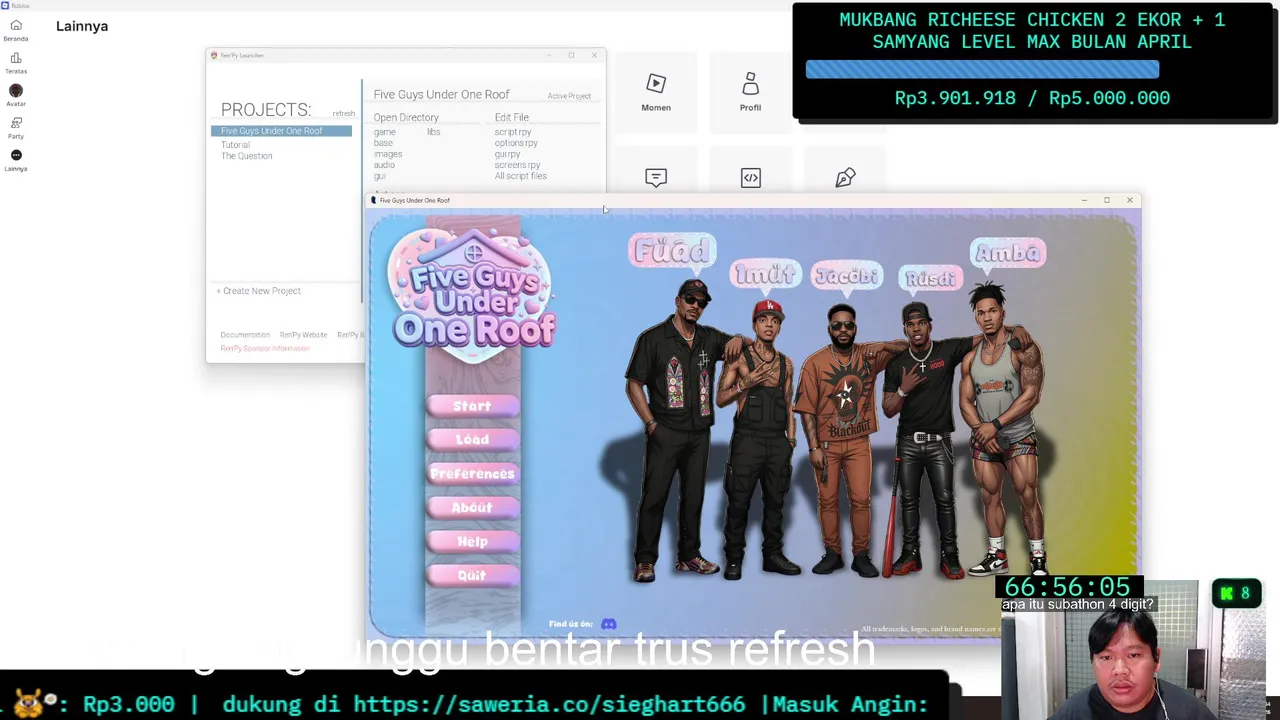Image resolution: width=1280 pixels, height=720 pixels.
Task: Open the Ren'Py Website link
Action: point(303,335)
